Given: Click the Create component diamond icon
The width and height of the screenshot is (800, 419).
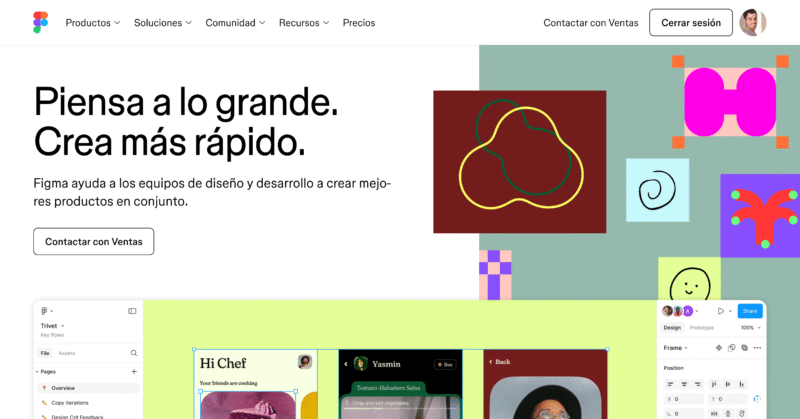Looking at the screenshot, I should pyautogui.click(x=719, y=348).
